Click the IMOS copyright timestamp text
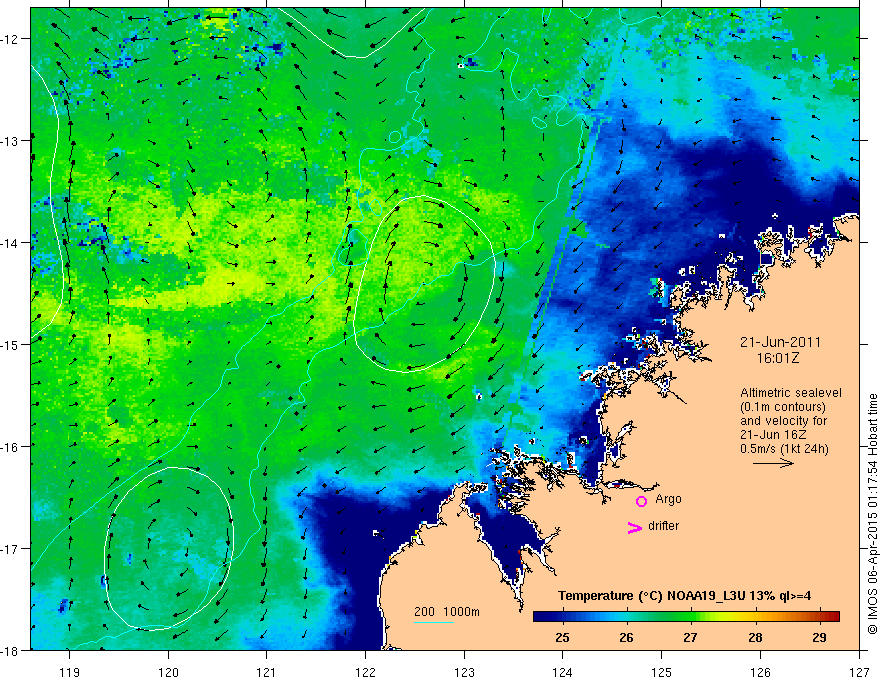The height and width of the screenshot is (680, 880). point(872,514)
